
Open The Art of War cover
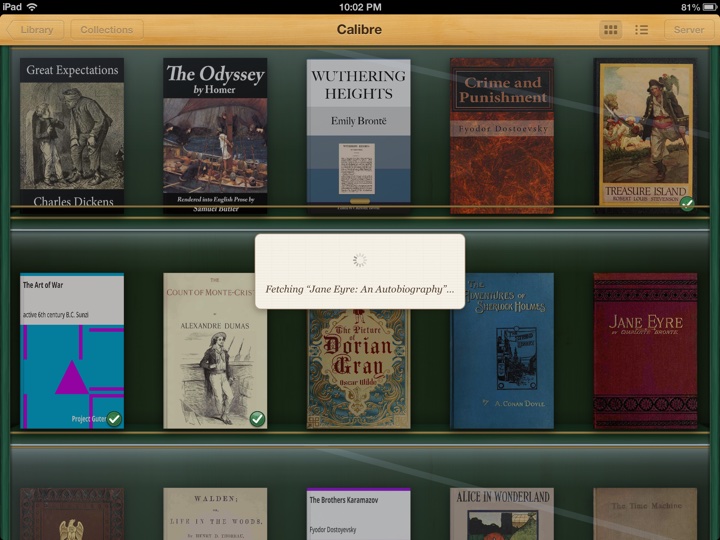72,351
